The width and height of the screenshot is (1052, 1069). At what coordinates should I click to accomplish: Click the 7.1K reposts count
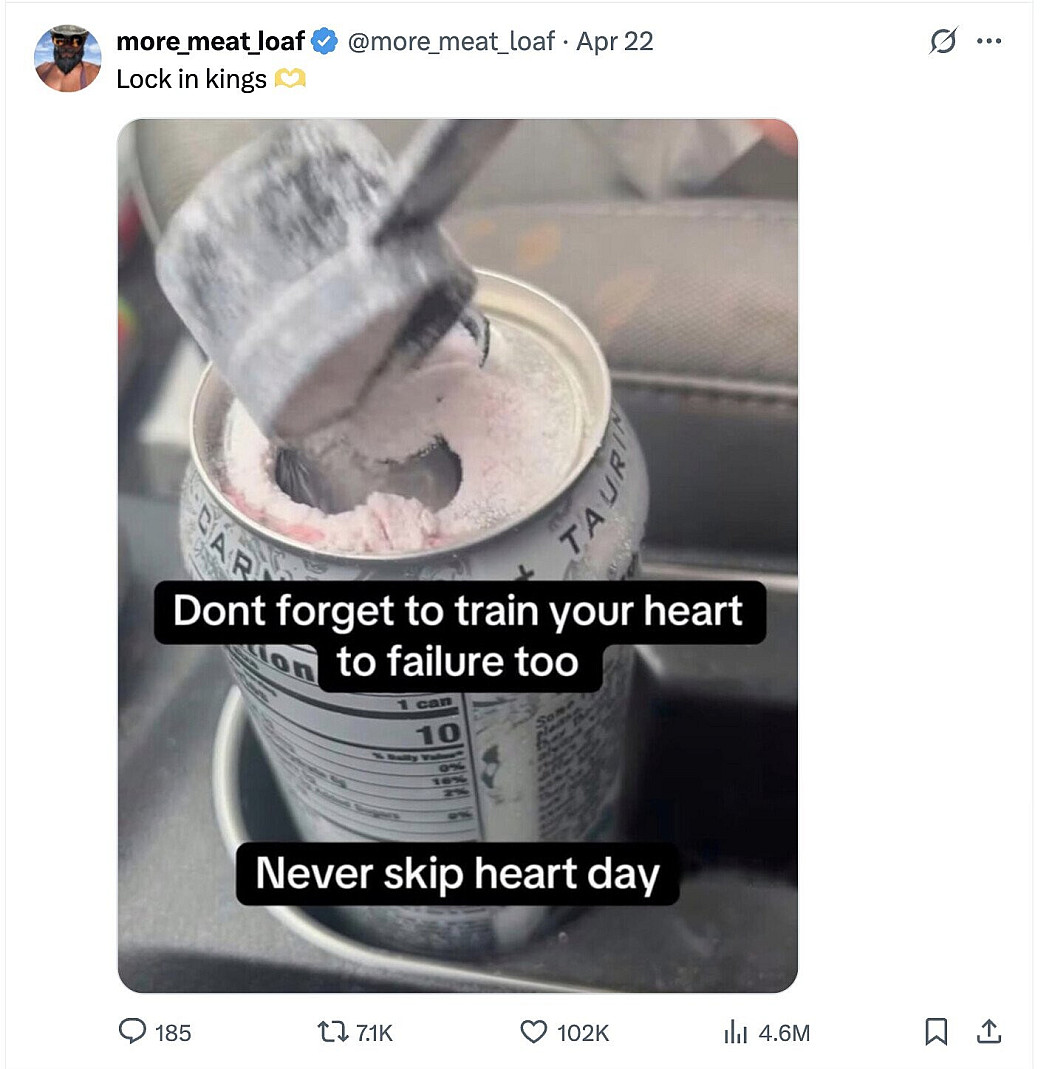click(375, 1033)
